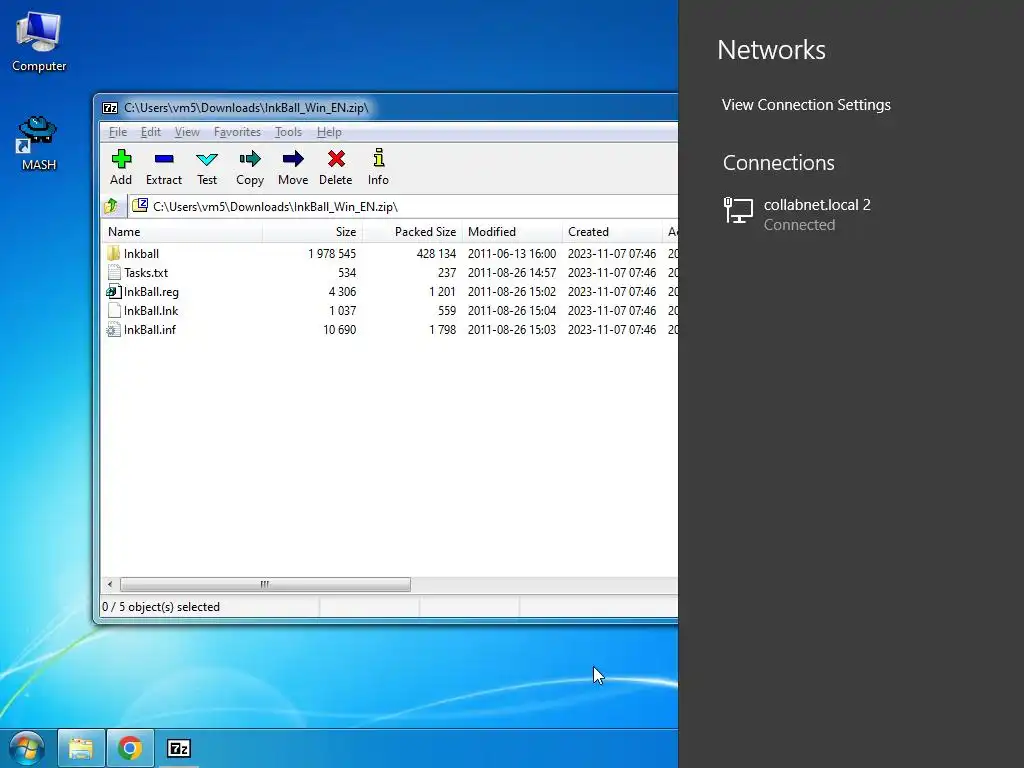Viewport: 1024px width, 768px height.
Task: Select the InkBall.inf file icon
Action: pyautogui.click(x=114, y=329)
